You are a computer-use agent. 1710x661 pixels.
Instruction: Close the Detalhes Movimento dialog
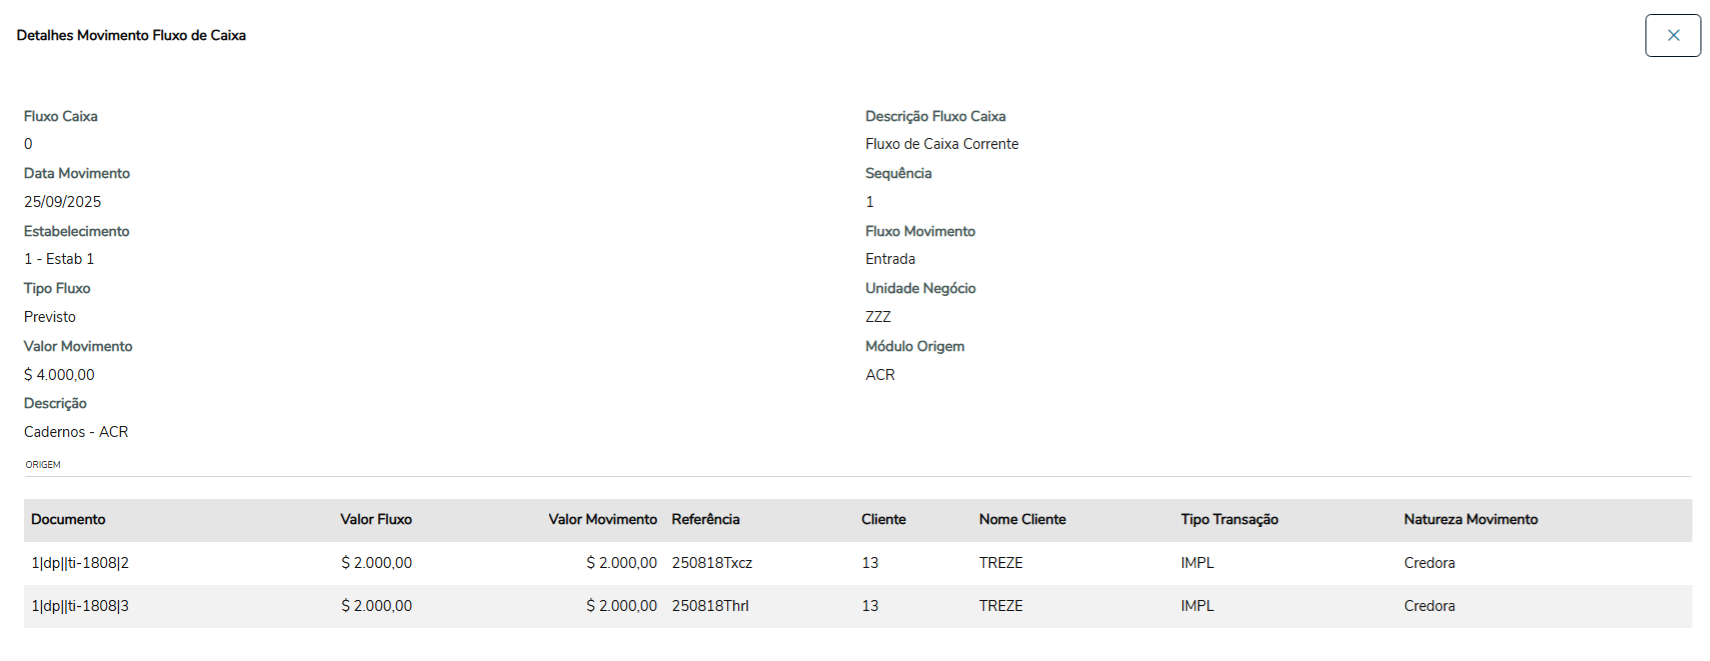pyautogui.click(x=1672, y=36)
